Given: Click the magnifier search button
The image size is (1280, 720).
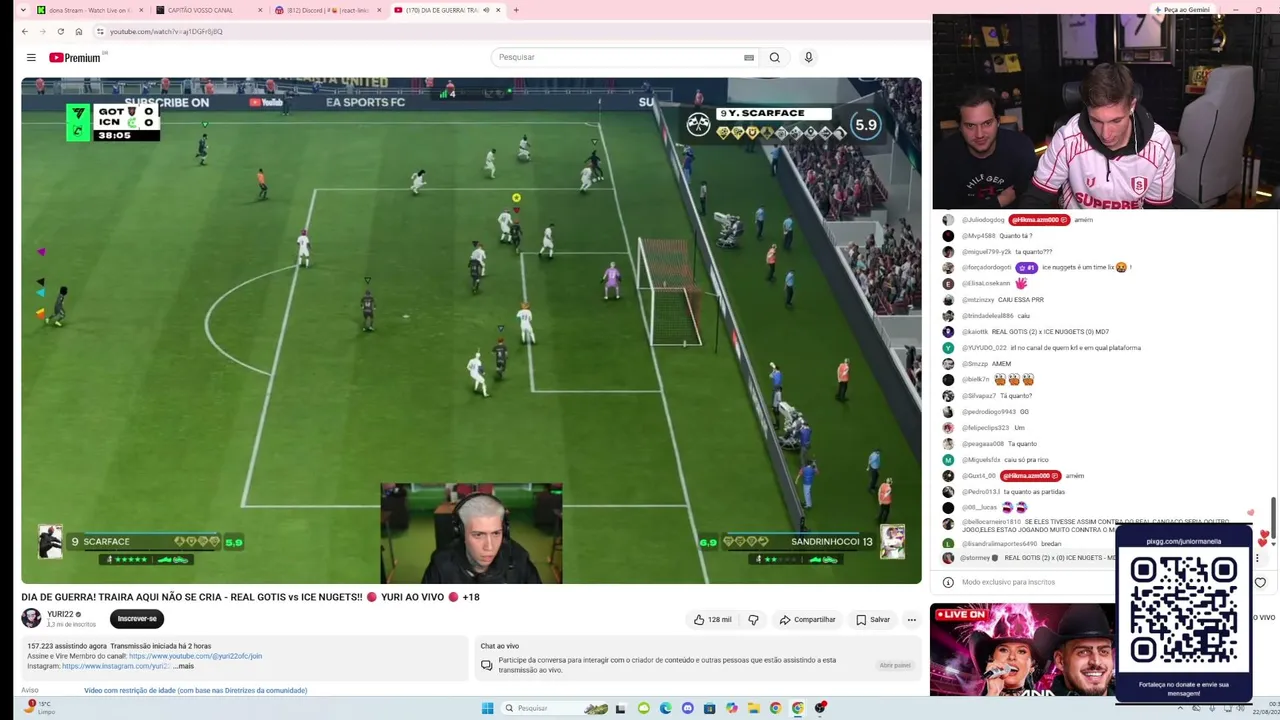Looking at the screenshot, I should coord(774,58).
